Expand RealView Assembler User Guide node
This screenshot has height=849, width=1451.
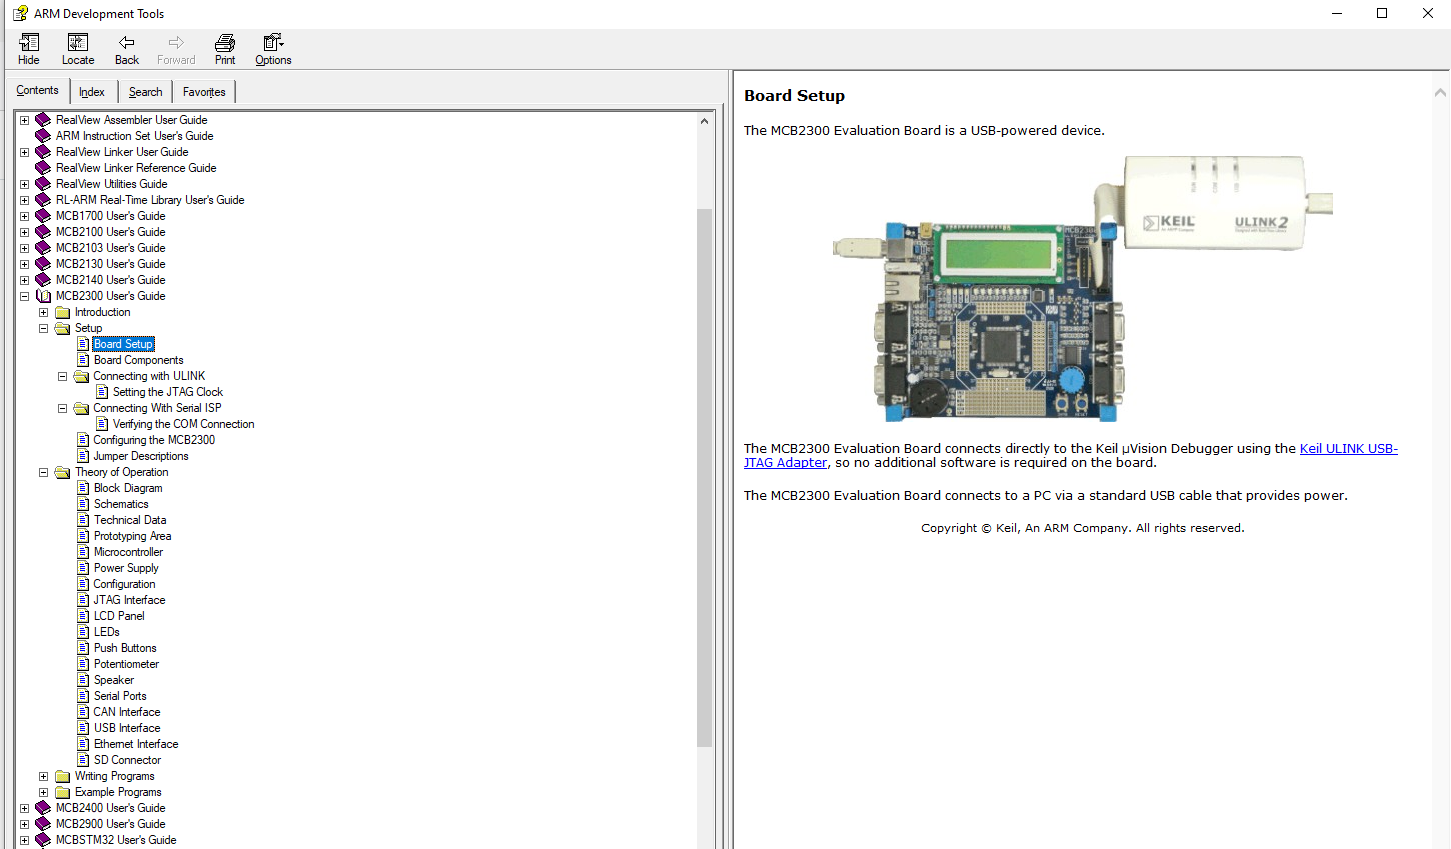pyautogui.click(x=25, y=120)
